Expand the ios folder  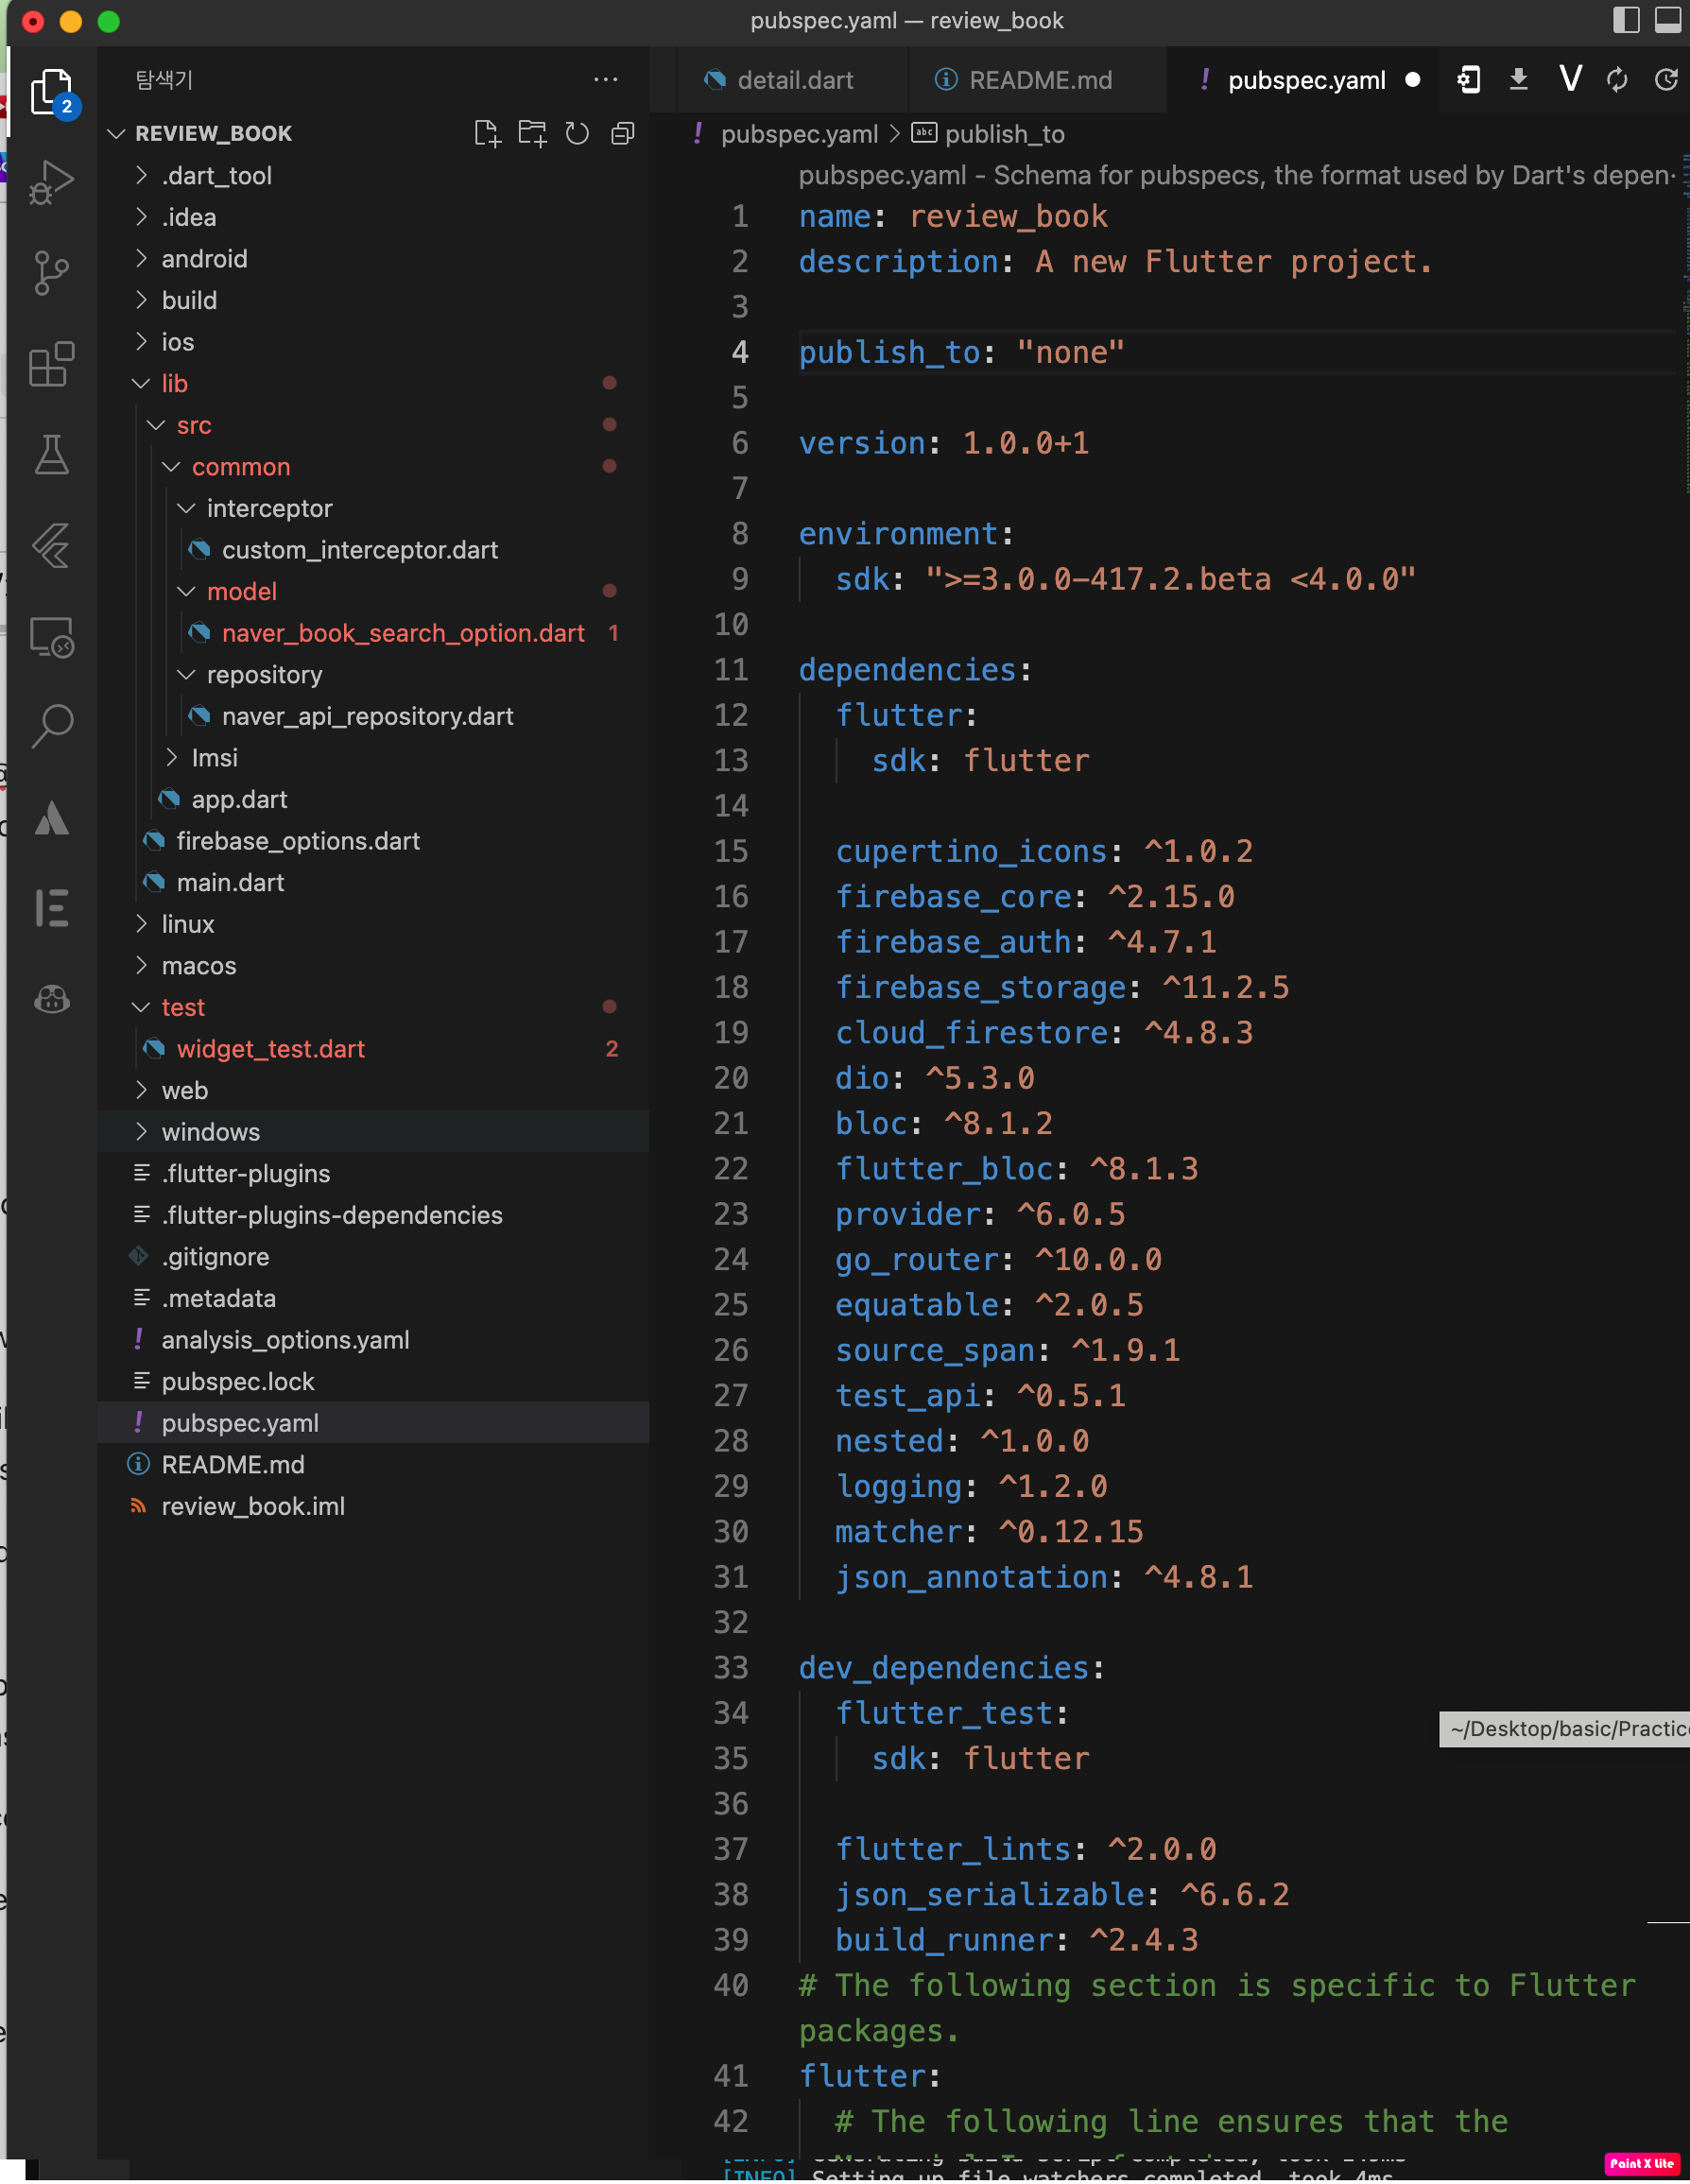tap(373, 342)
